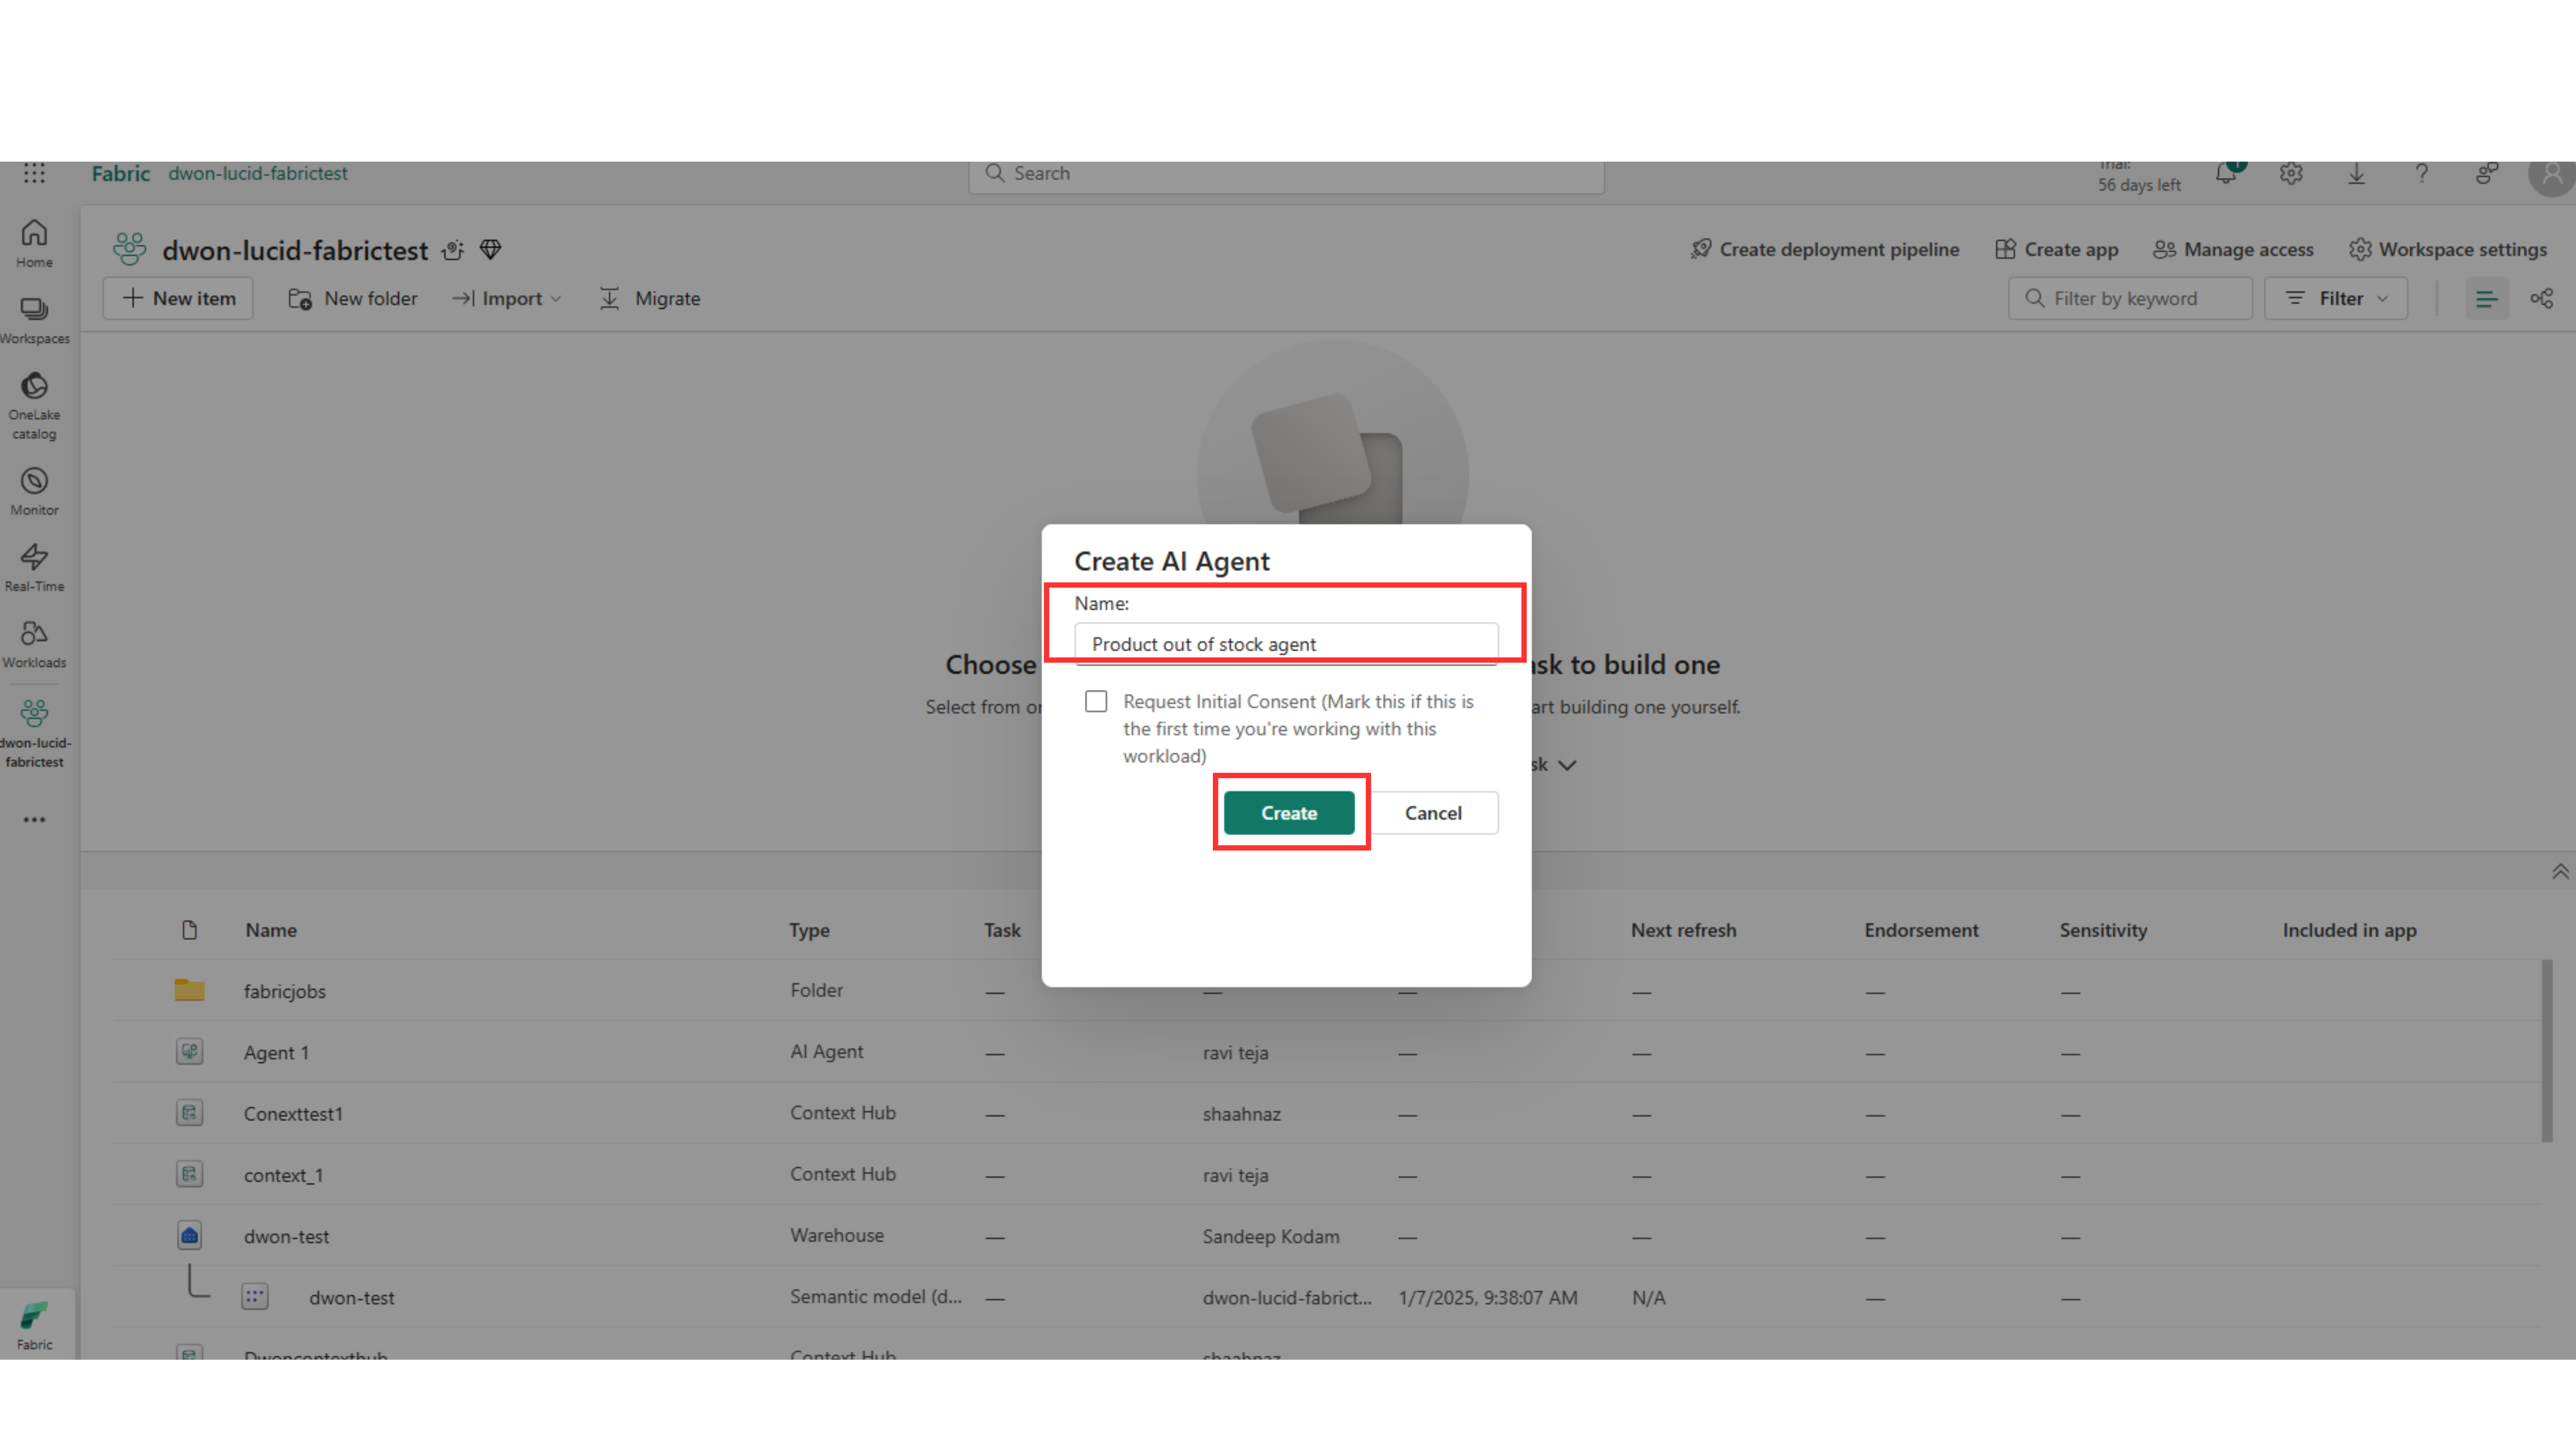Click the app launcher waffle icon
2576x1449 pixels.
click(x=34, y=173)
